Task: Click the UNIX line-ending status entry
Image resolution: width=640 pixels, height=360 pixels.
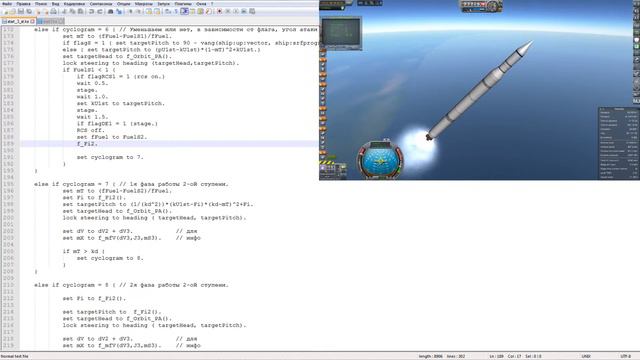Action: pyautogui.click(x=586, y=356)
